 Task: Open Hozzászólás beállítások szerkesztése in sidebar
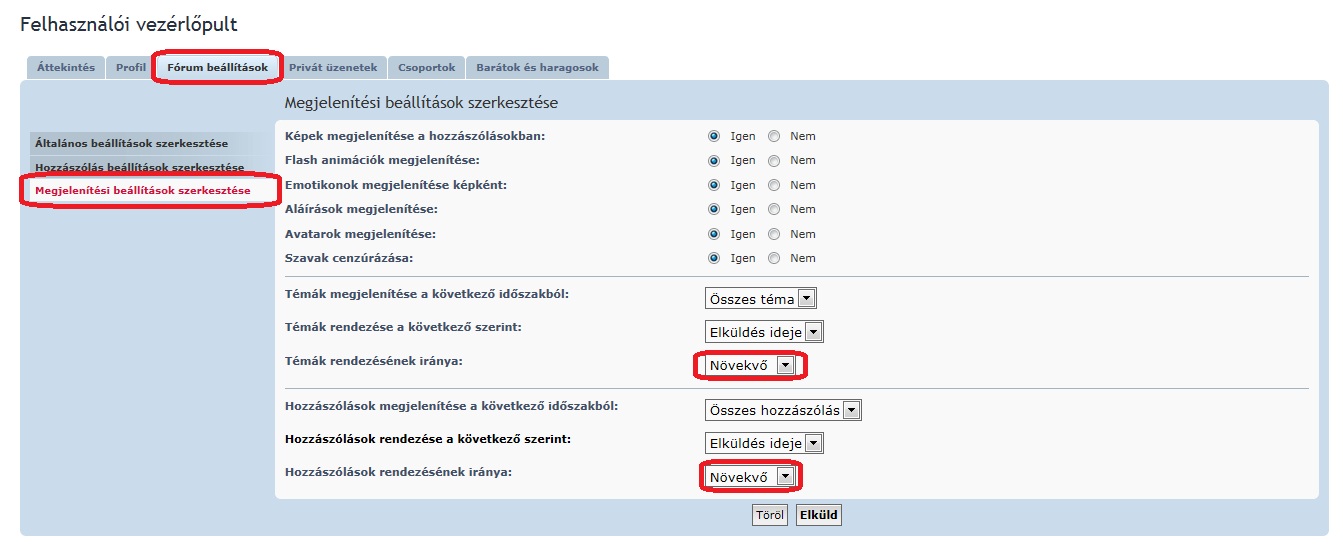[x=139, y=167]
